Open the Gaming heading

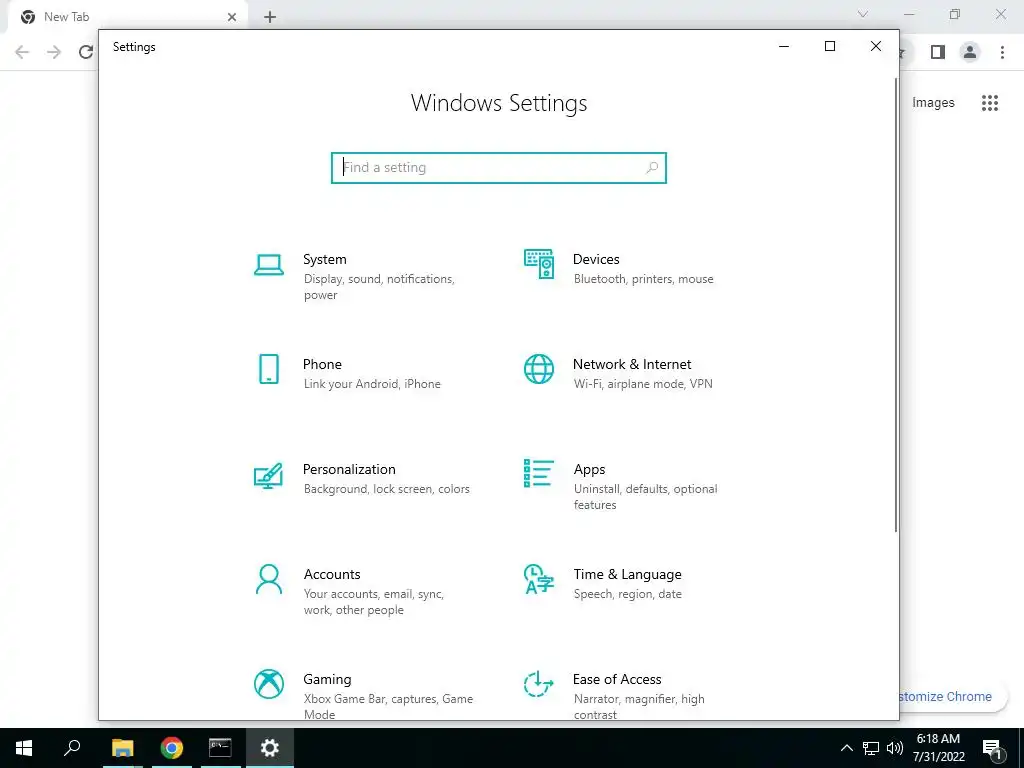click(327, 680)
